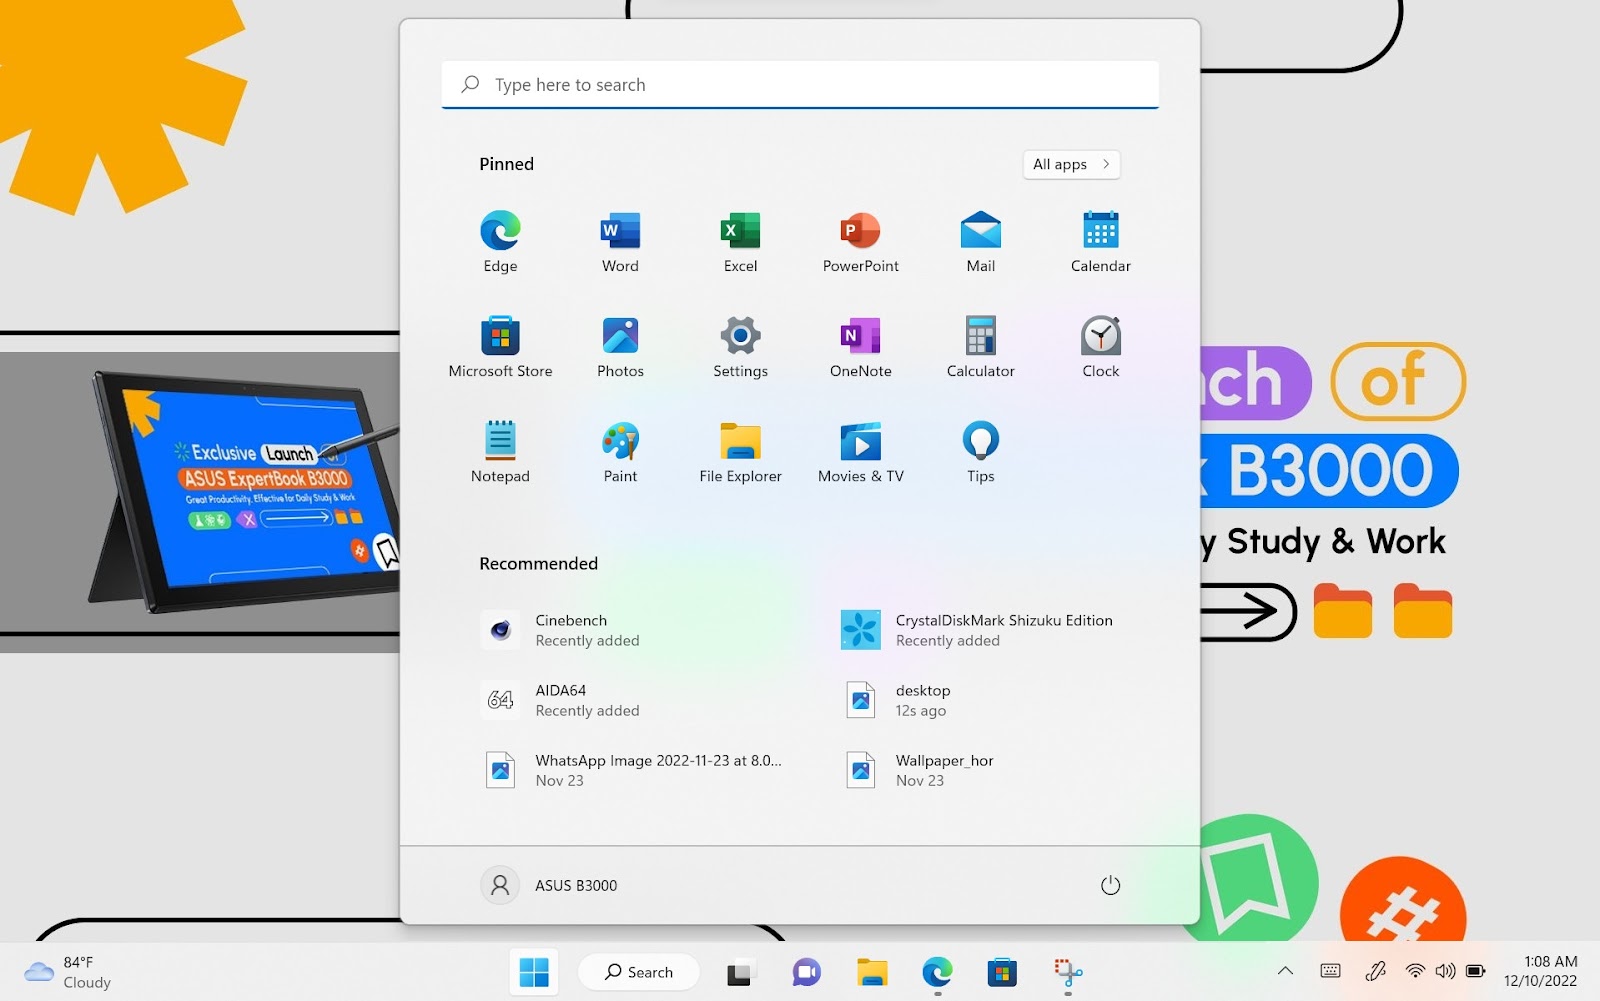Start PowerPoint from the Start menu
This screenshot has height=1001, width=1600.
tap(860, 242)
